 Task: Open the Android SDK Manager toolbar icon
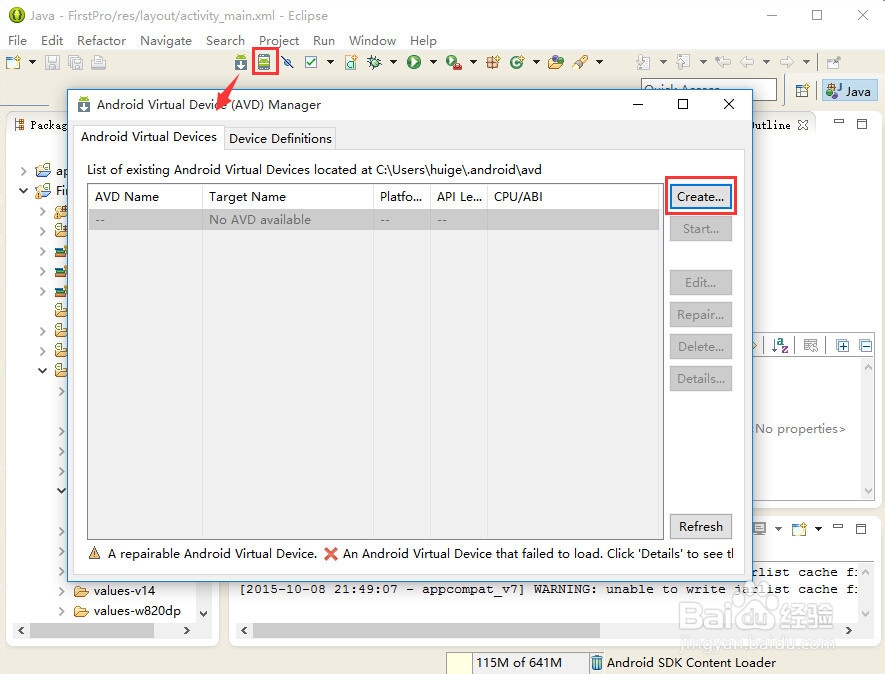click(x=241, y=62)
